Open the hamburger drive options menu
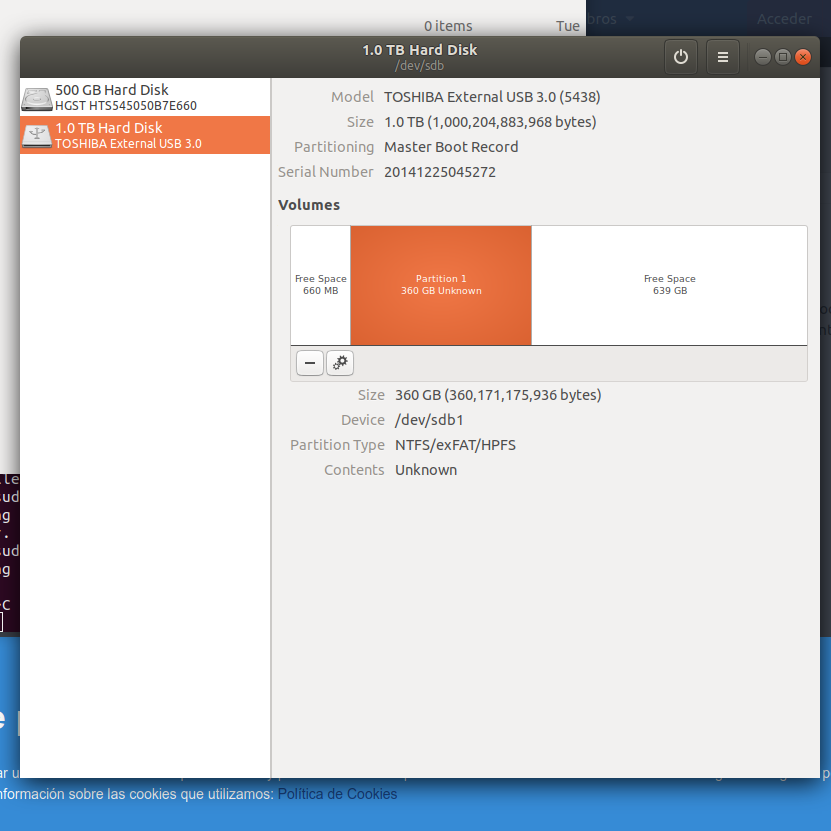Viewport: 831px width, 831px height. pos(723,57)
